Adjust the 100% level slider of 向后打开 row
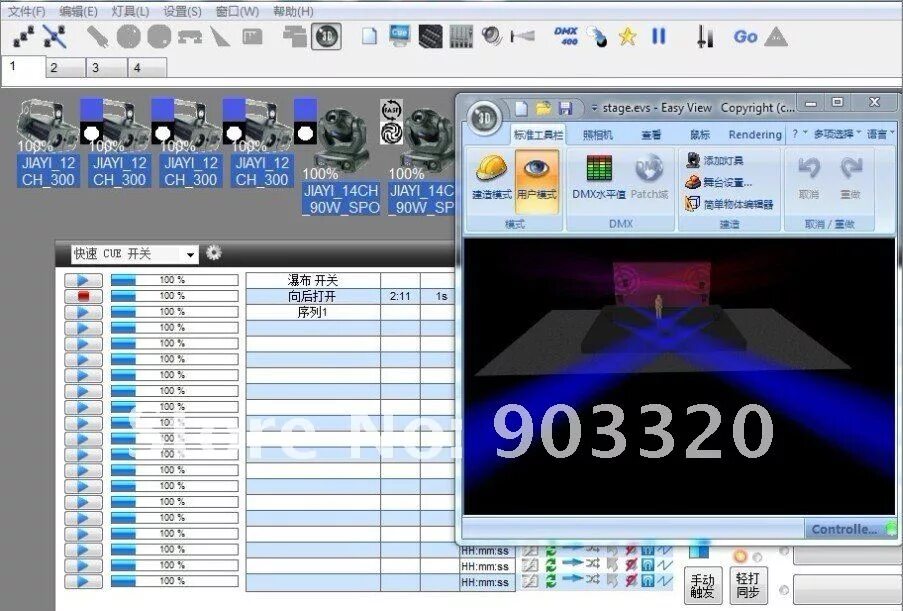 click(174, 296)
